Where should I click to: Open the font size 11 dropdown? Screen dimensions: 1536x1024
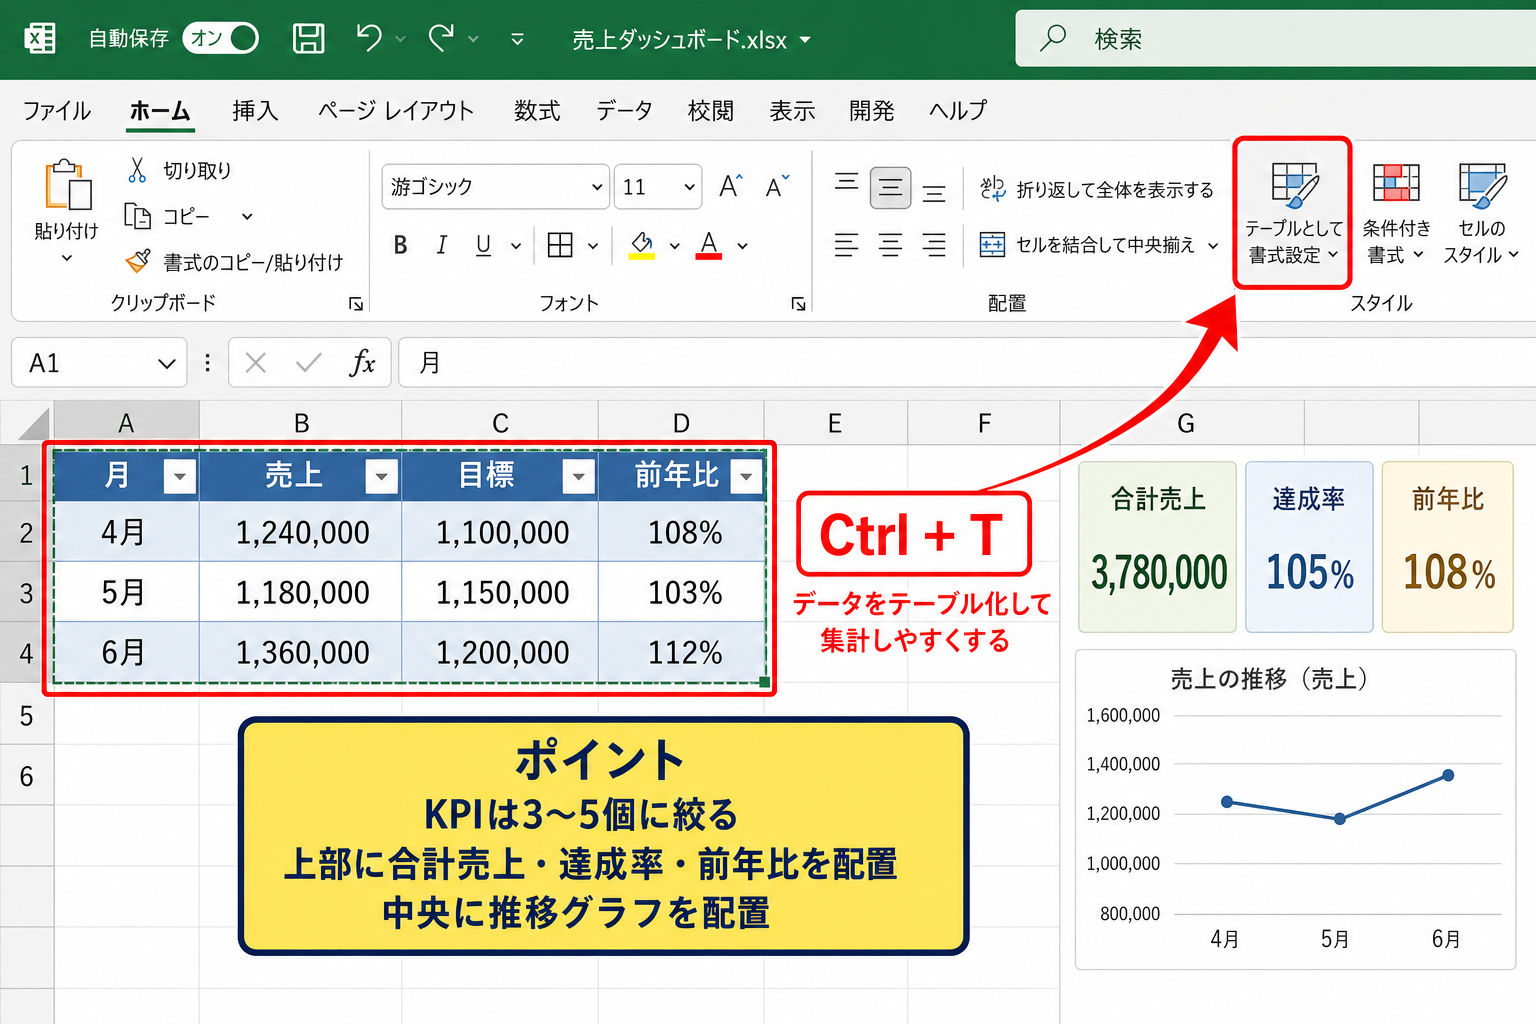(x=689, y=187)
